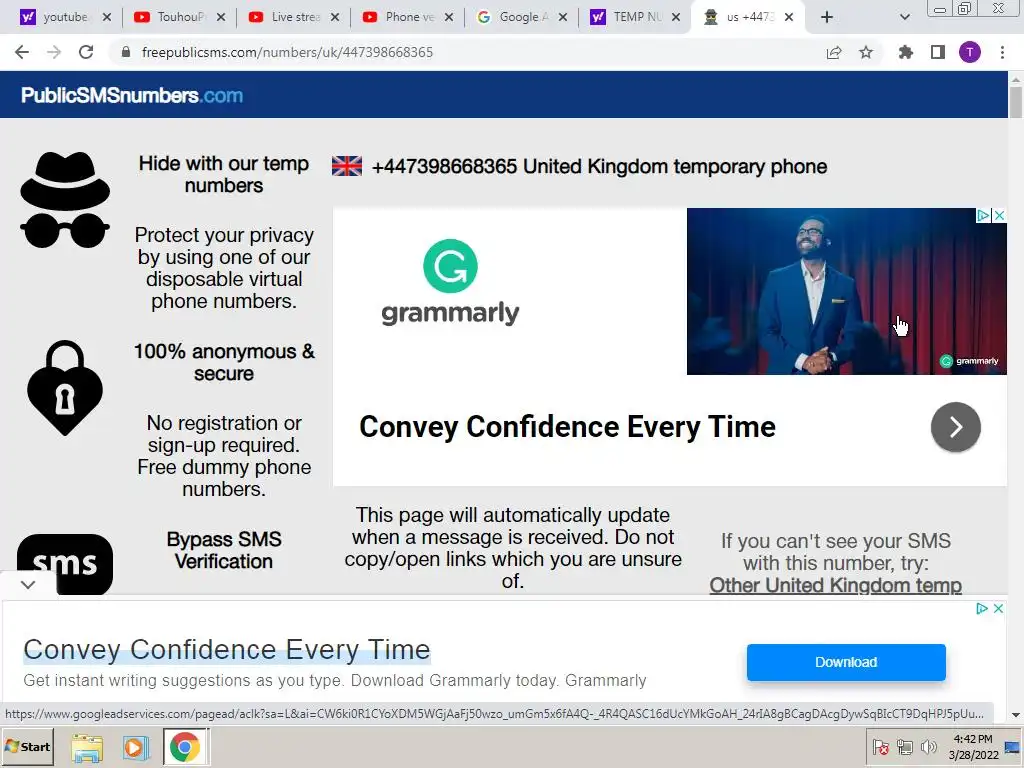The image size is (1024, 768).
Task: Close the Phone ve tab
Action: [x=449, y=17]
